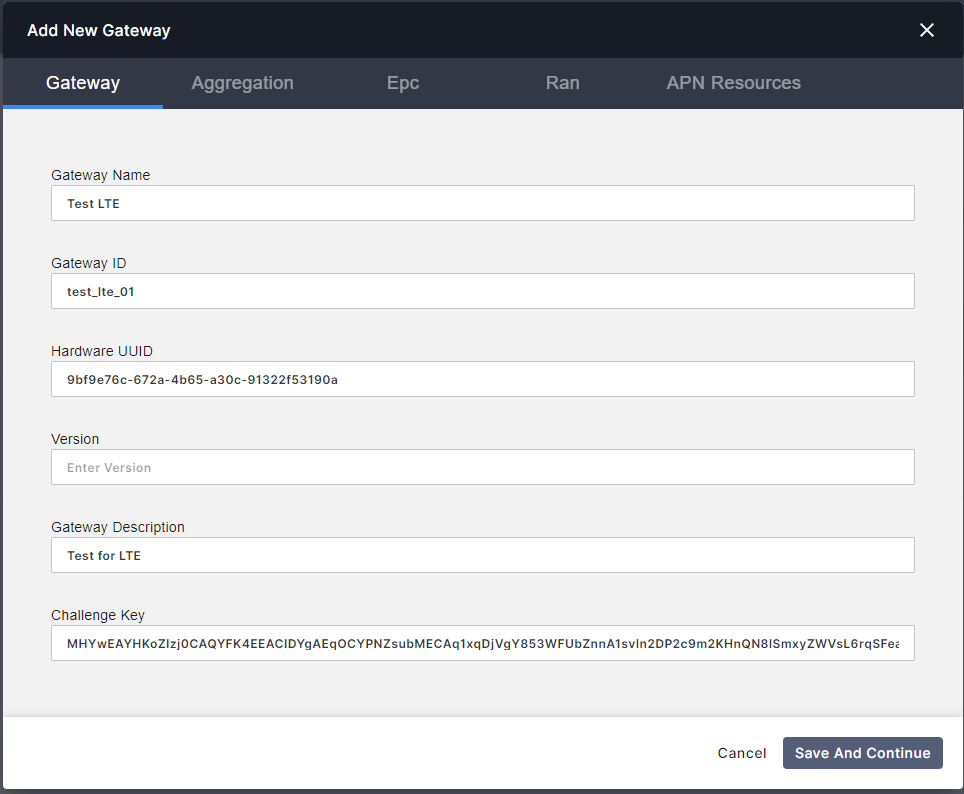Focus the Gateway ID field
Screen dimensions: 964x794
tap(483, 291)
